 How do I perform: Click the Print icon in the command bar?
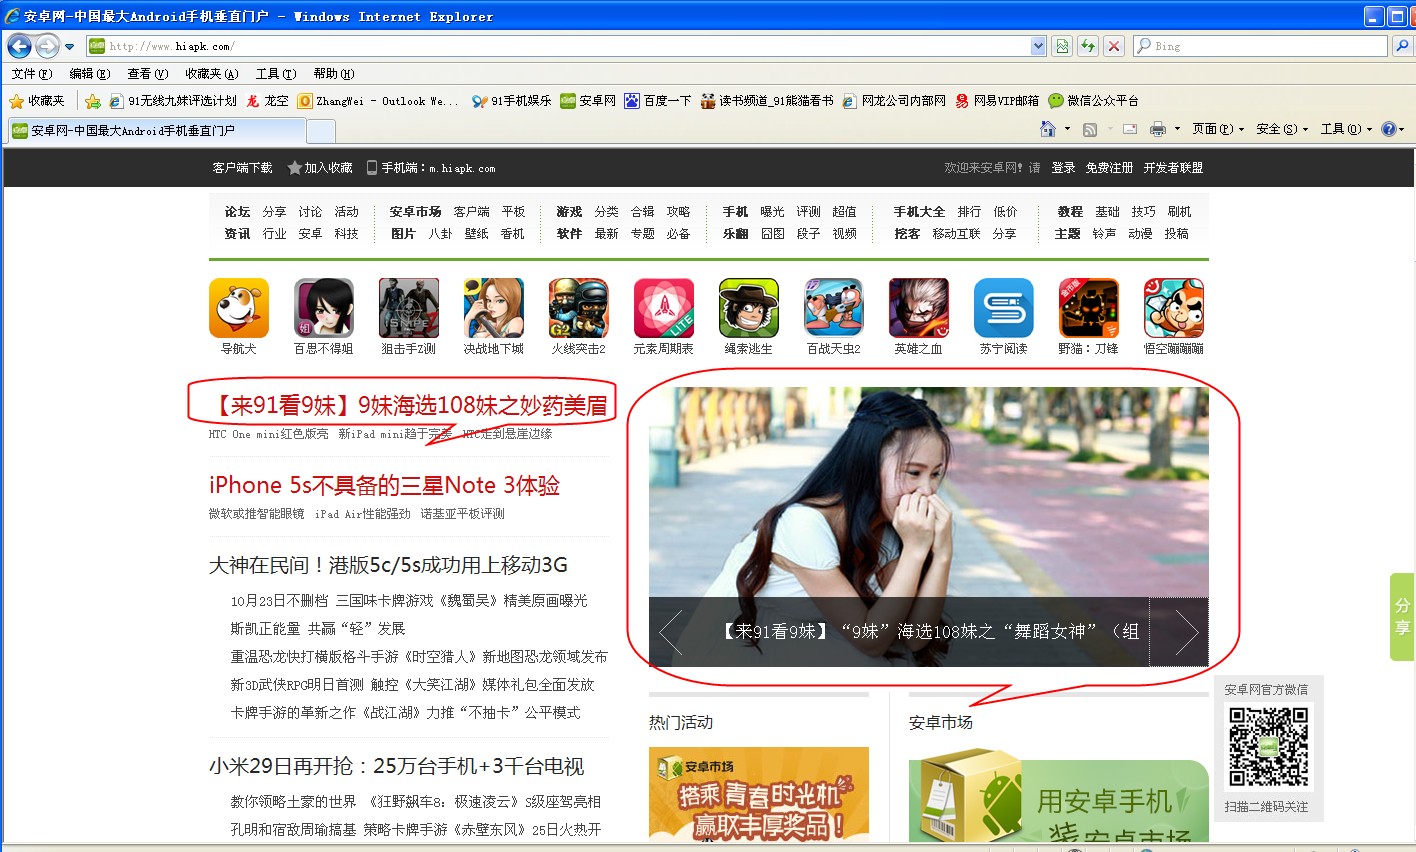(1158, 129)
